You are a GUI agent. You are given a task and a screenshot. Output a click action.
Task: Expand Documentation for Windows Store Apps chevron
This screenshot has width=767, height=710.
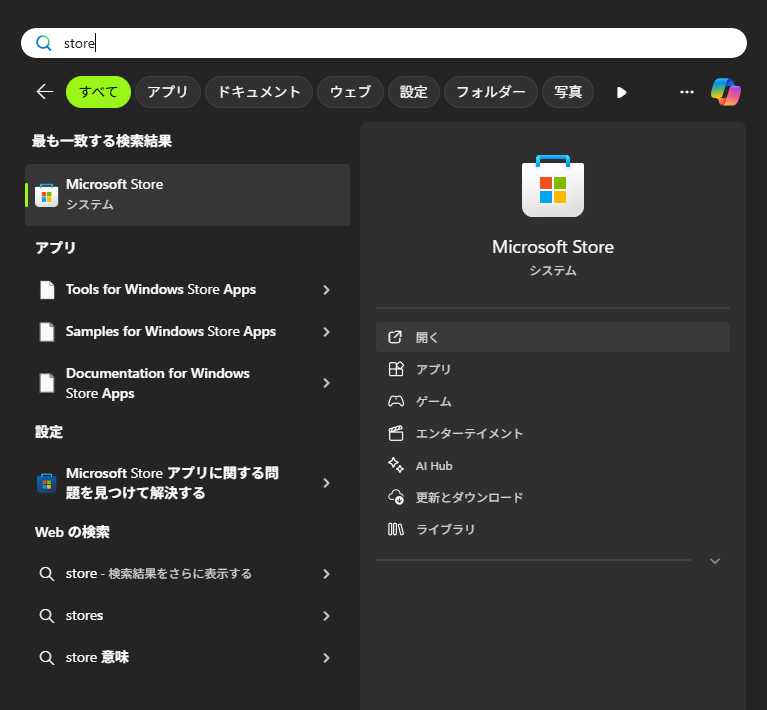tap(326, 383)
